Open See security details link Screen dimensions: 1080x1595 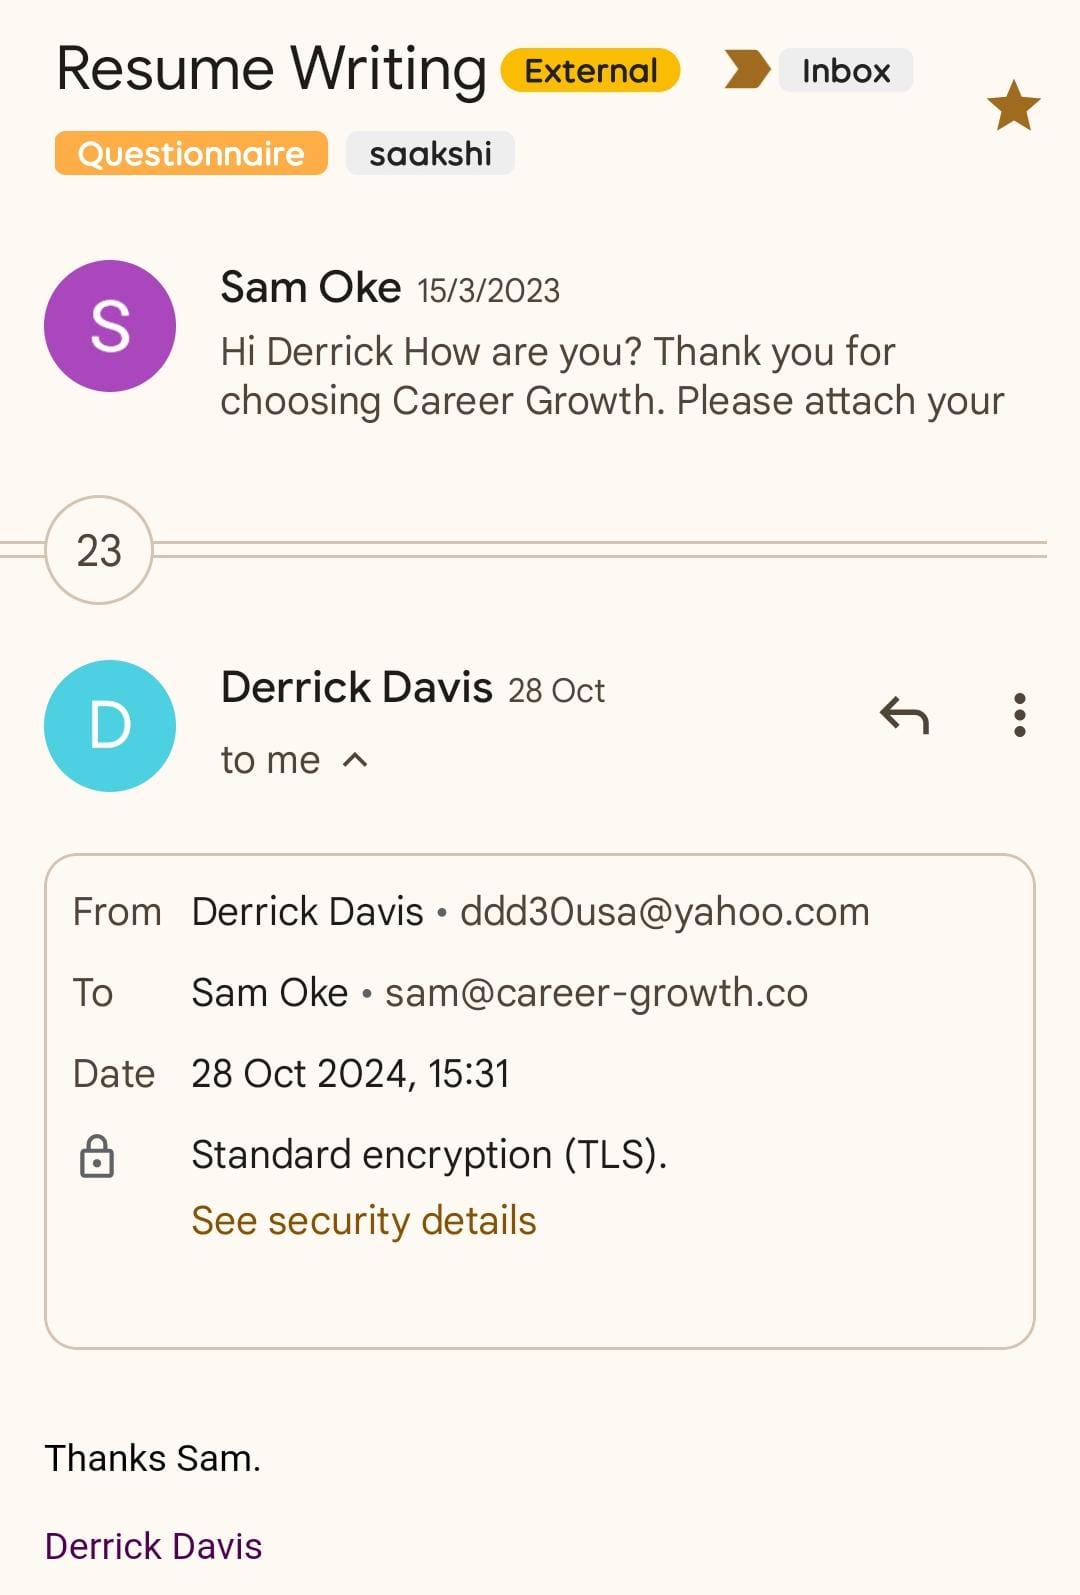tap(364, 1221)
